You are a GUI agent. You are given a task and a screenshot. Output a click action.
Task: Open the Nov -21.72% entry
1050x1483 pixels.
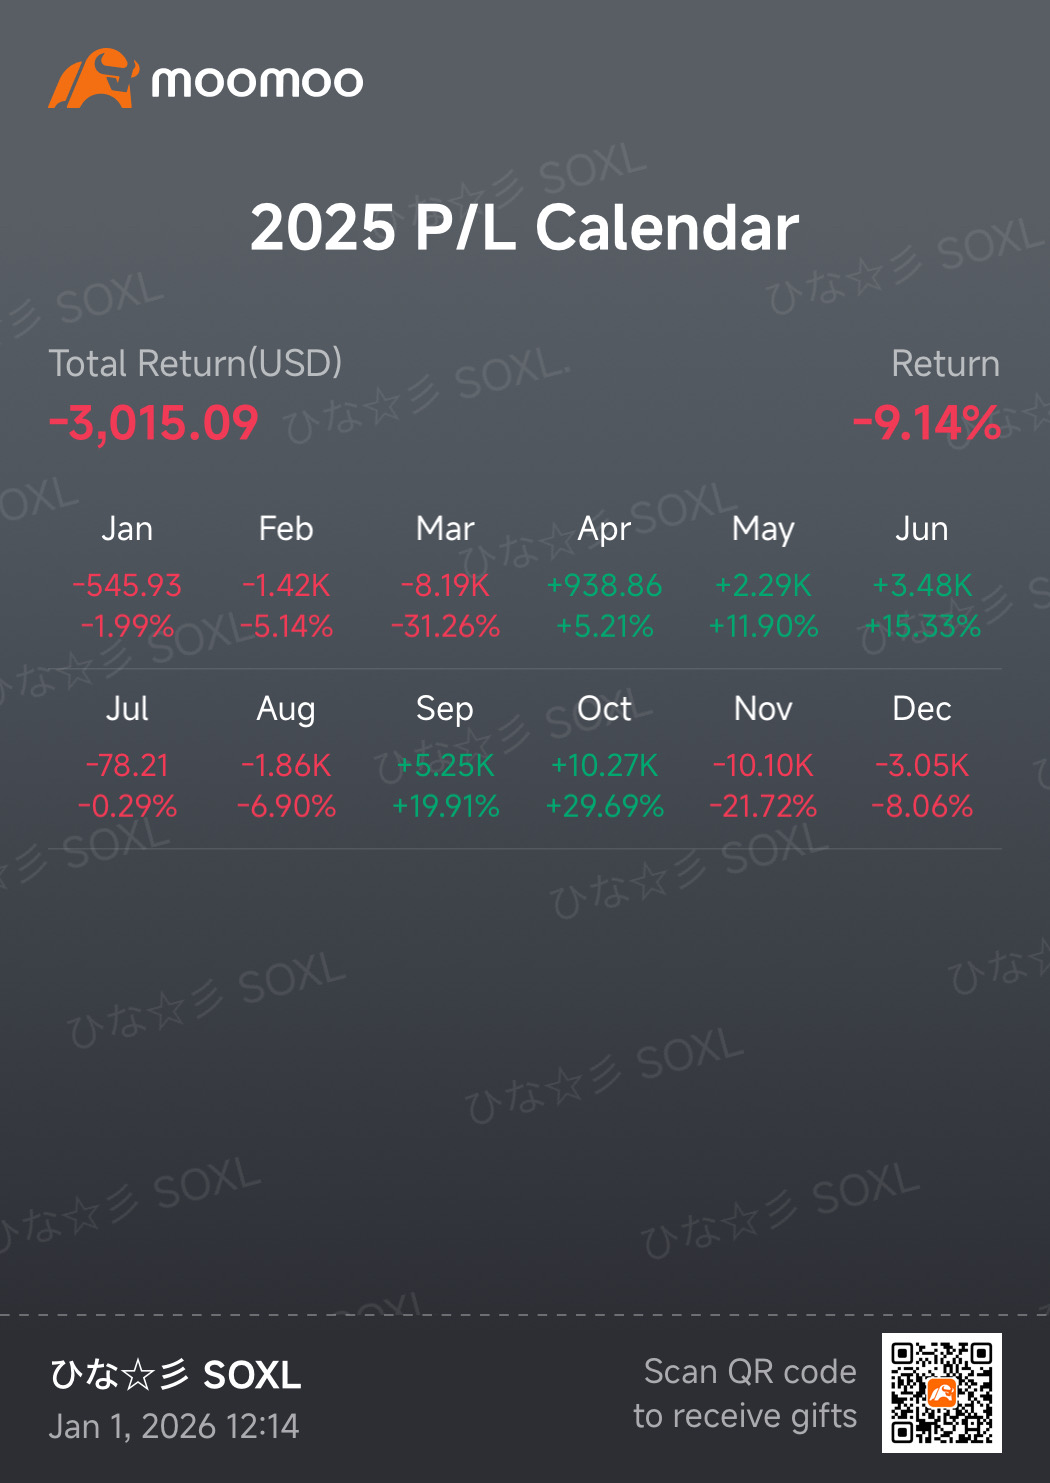point(763,806)
